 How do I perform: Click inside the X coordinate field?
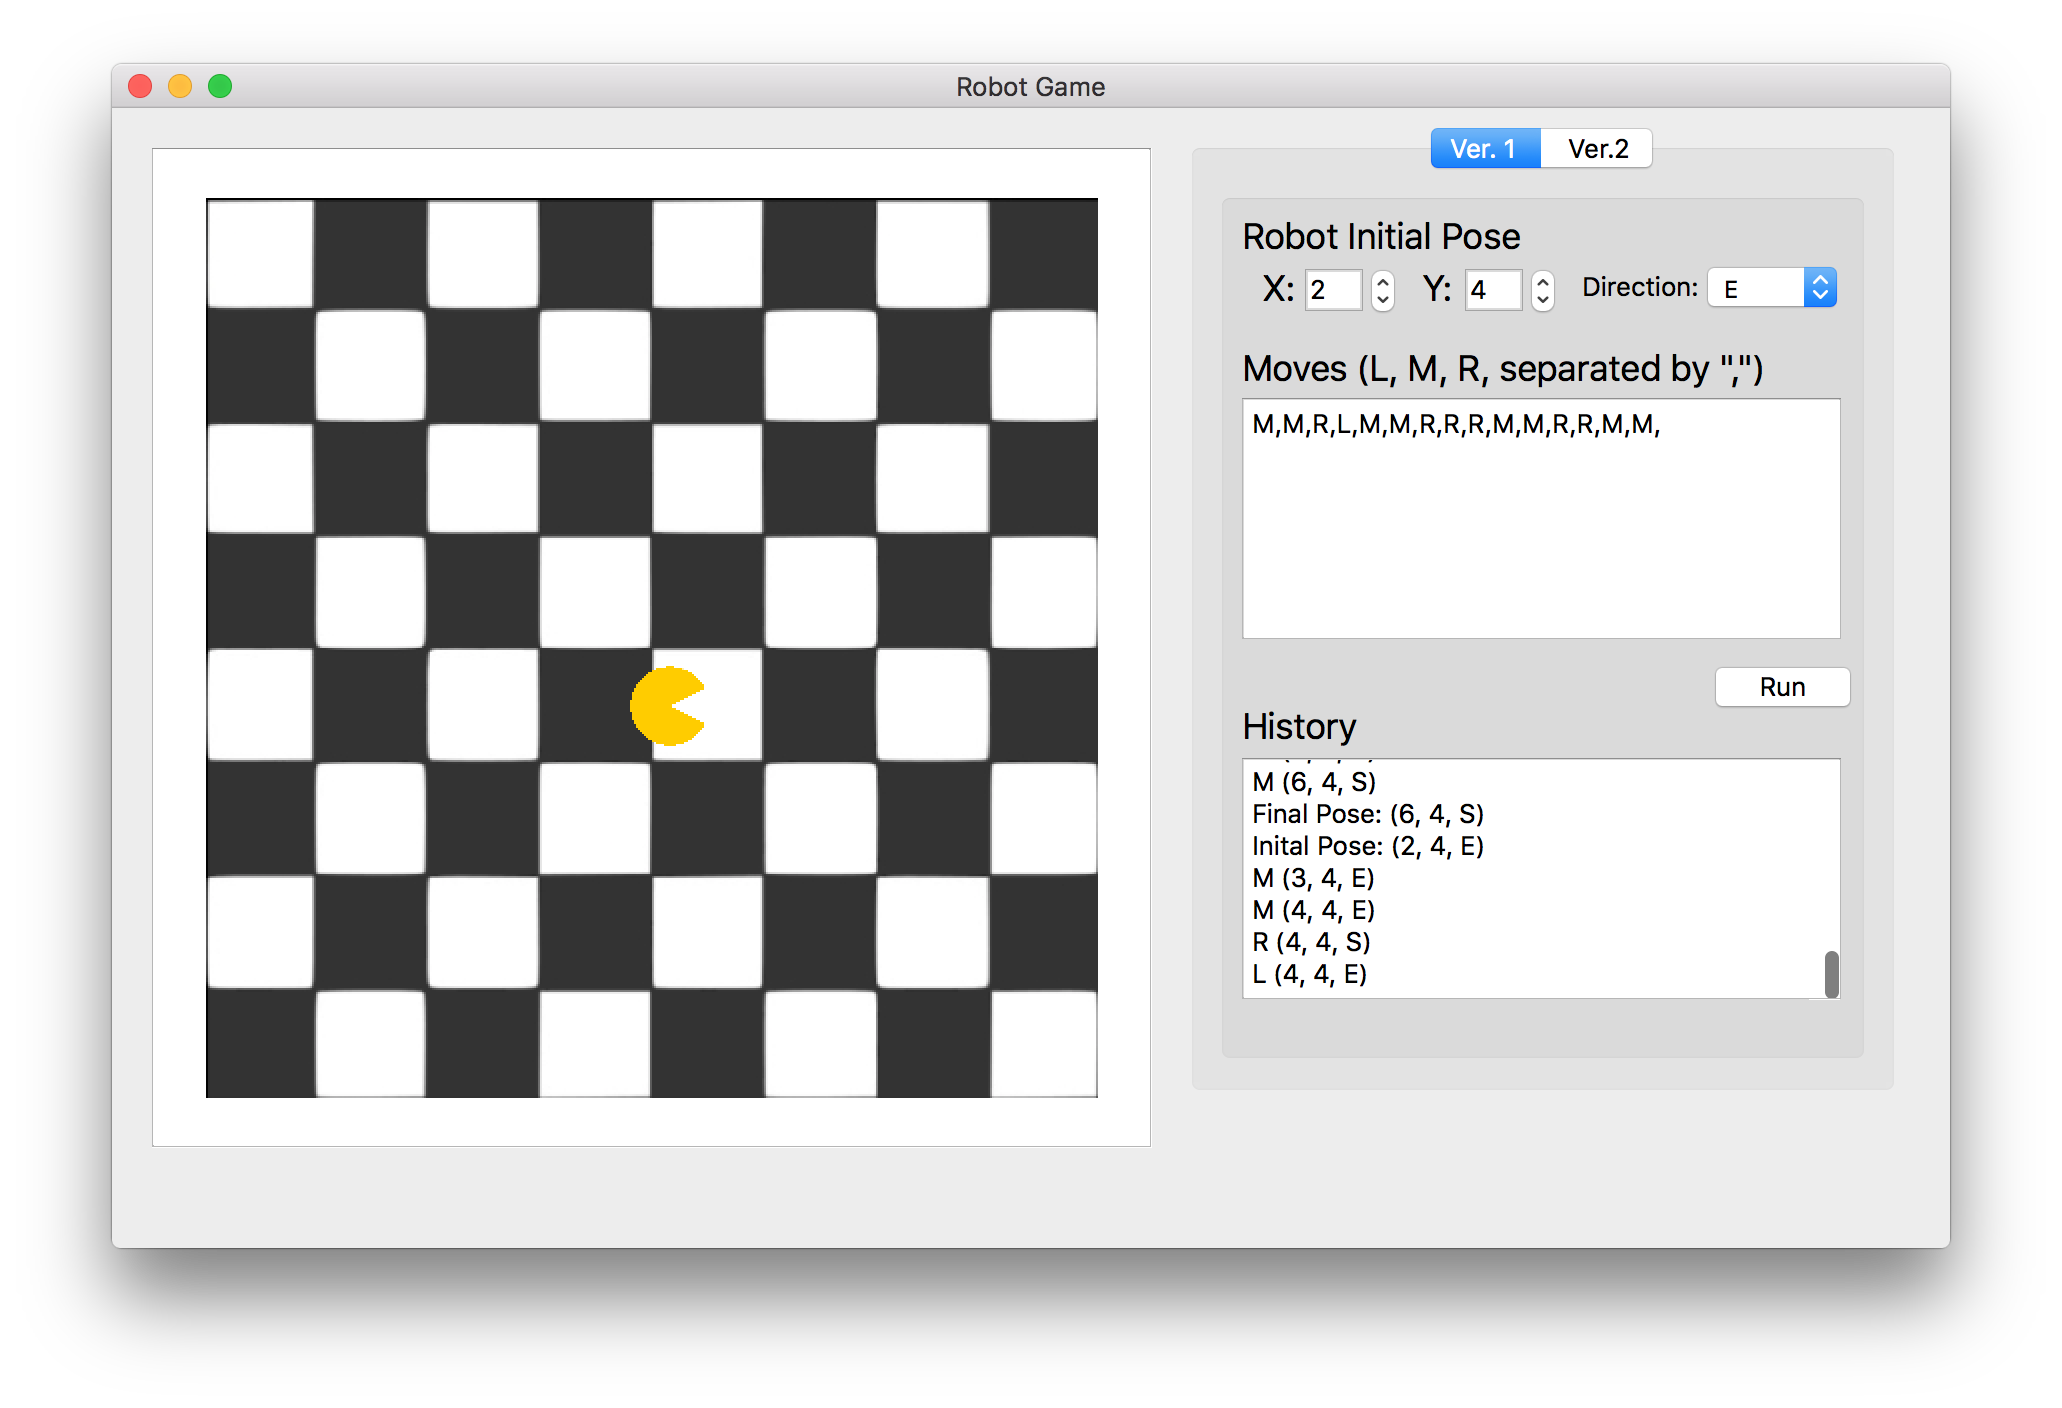1333,290
